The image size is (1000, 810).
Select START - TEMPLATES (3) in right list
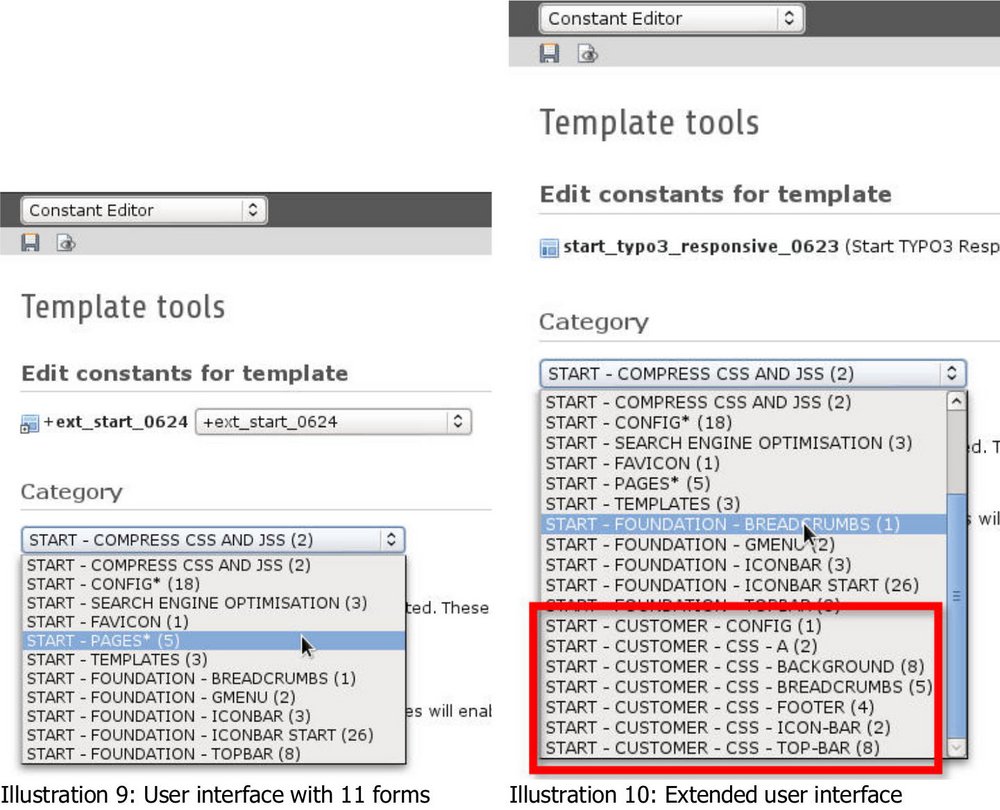744,504
